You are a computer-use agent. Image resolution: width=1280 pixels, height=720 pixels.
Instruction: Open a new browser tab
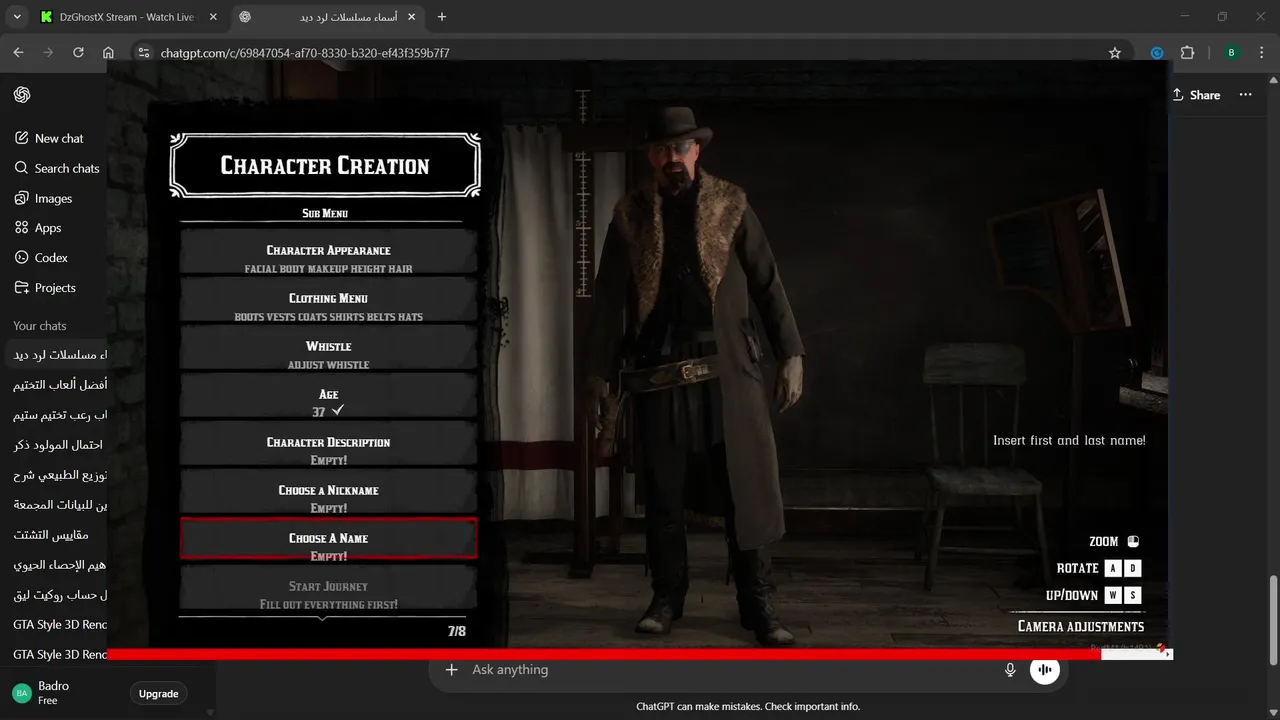(442, 17)
